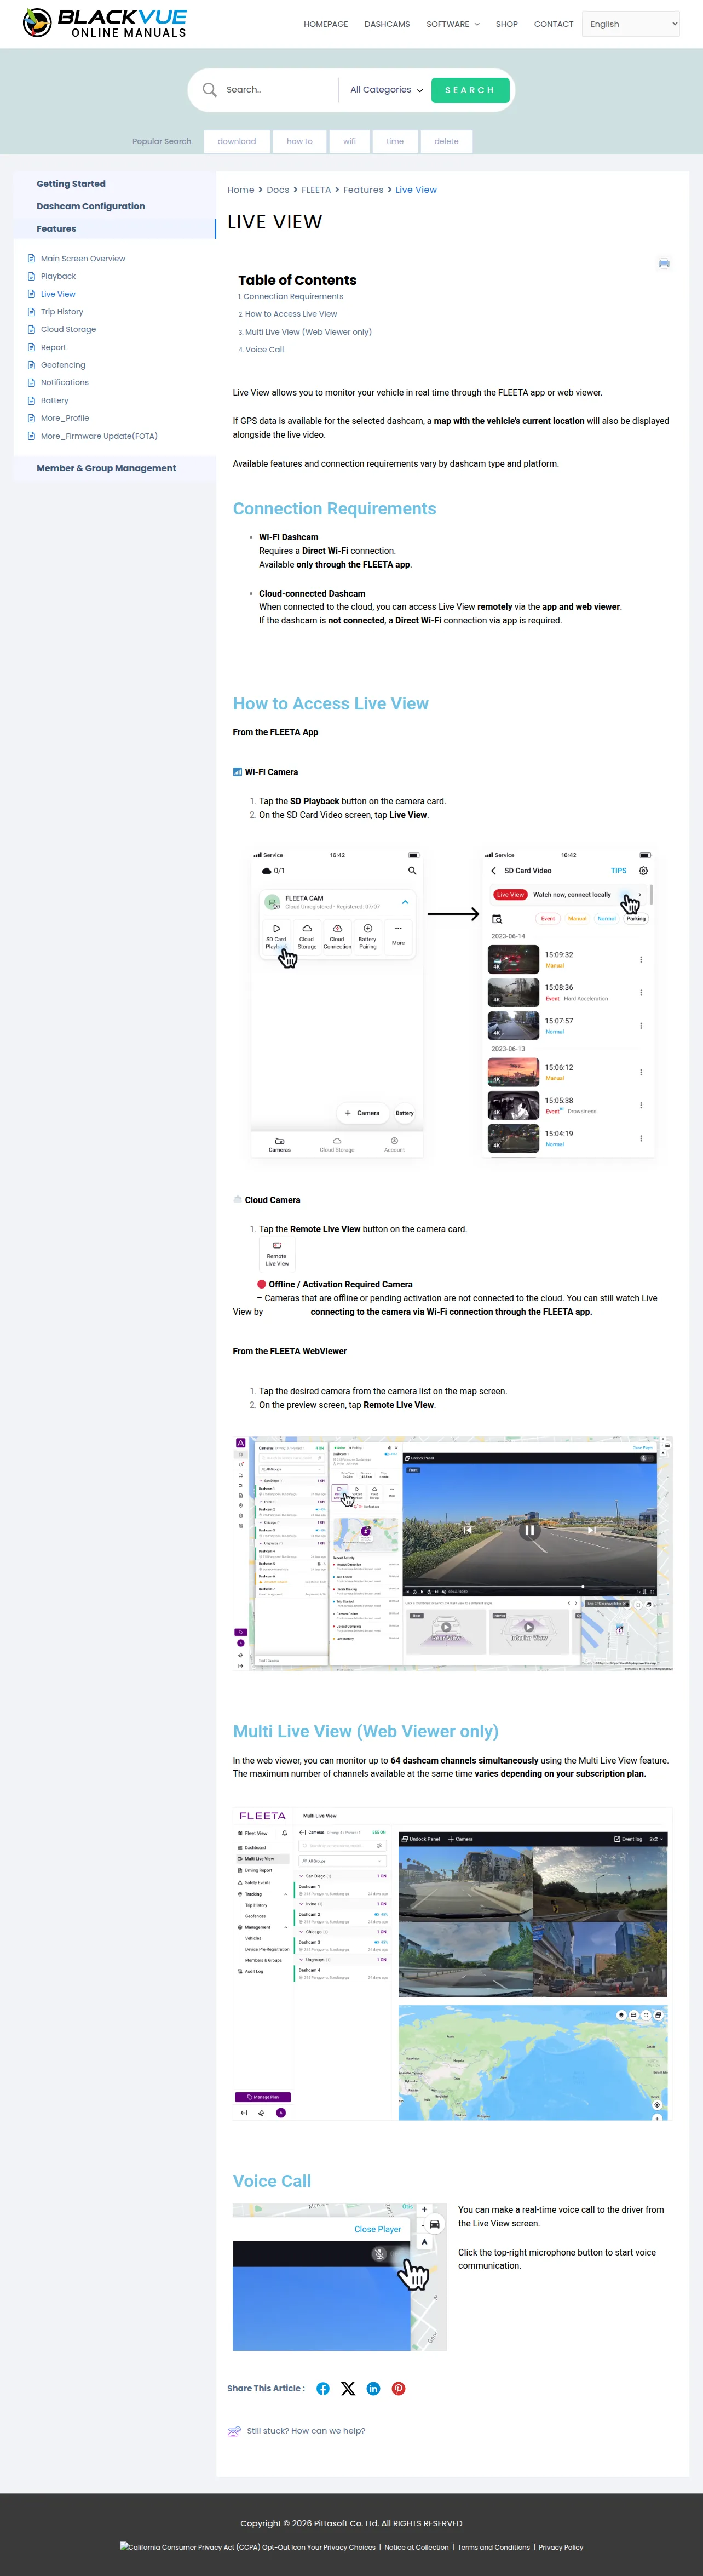
Task: Jump to Multi Live View (Web Viewer only) in contents
Action: point(308,332)
